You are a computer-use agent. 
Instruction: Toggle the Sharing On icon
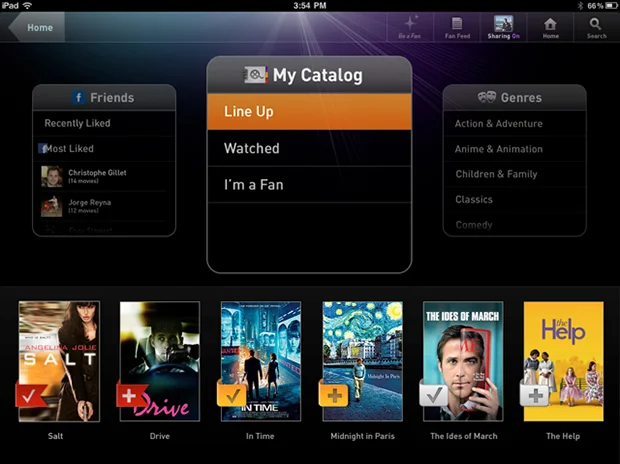pos(503,24)
